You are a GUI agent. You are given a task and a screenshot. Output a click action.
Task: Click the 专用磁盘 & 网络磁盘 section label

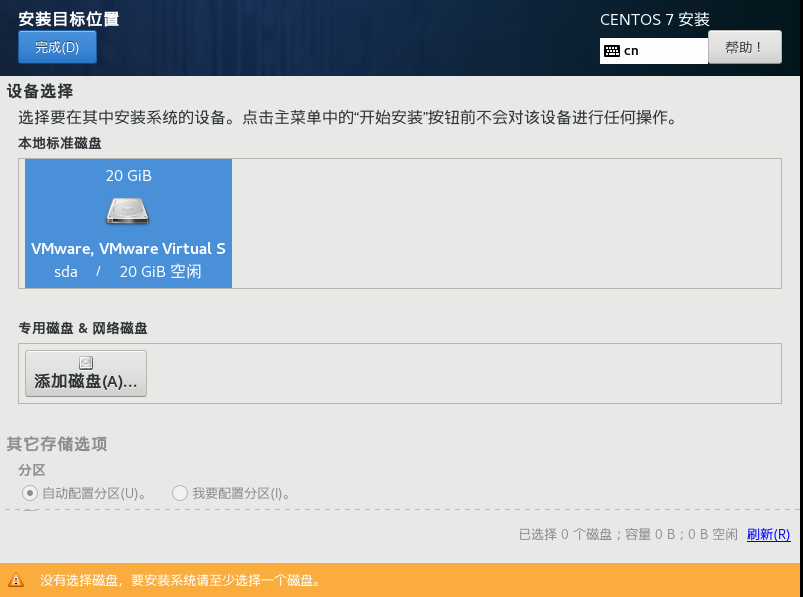pos(83,328)
